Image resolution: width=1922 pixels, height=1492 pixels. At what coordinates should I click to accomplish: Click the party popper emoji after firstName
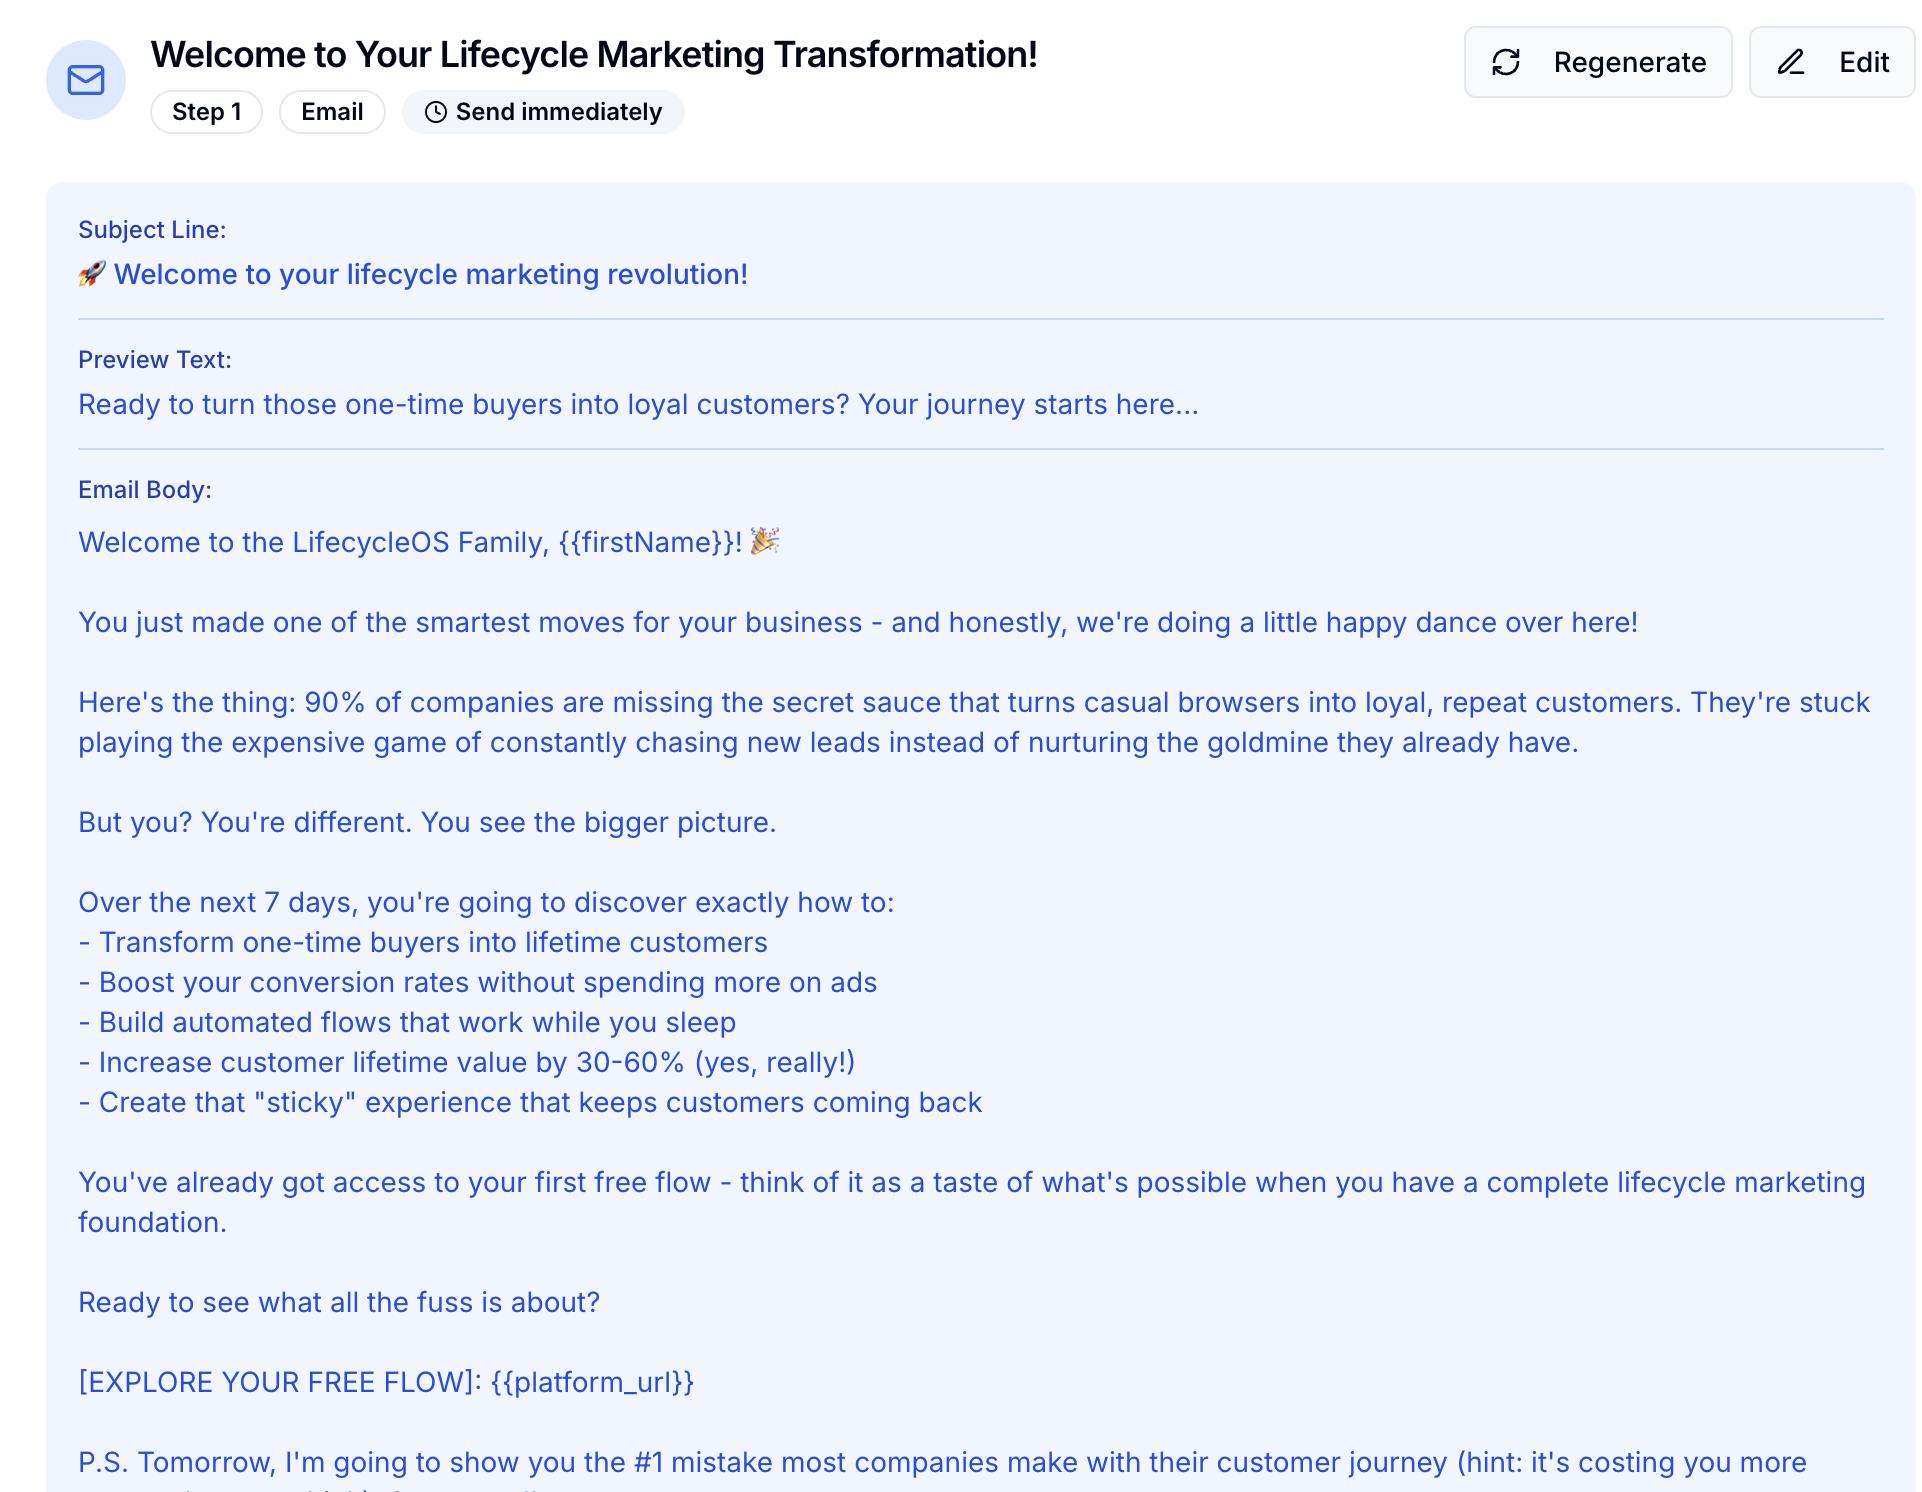click(765, 541)
